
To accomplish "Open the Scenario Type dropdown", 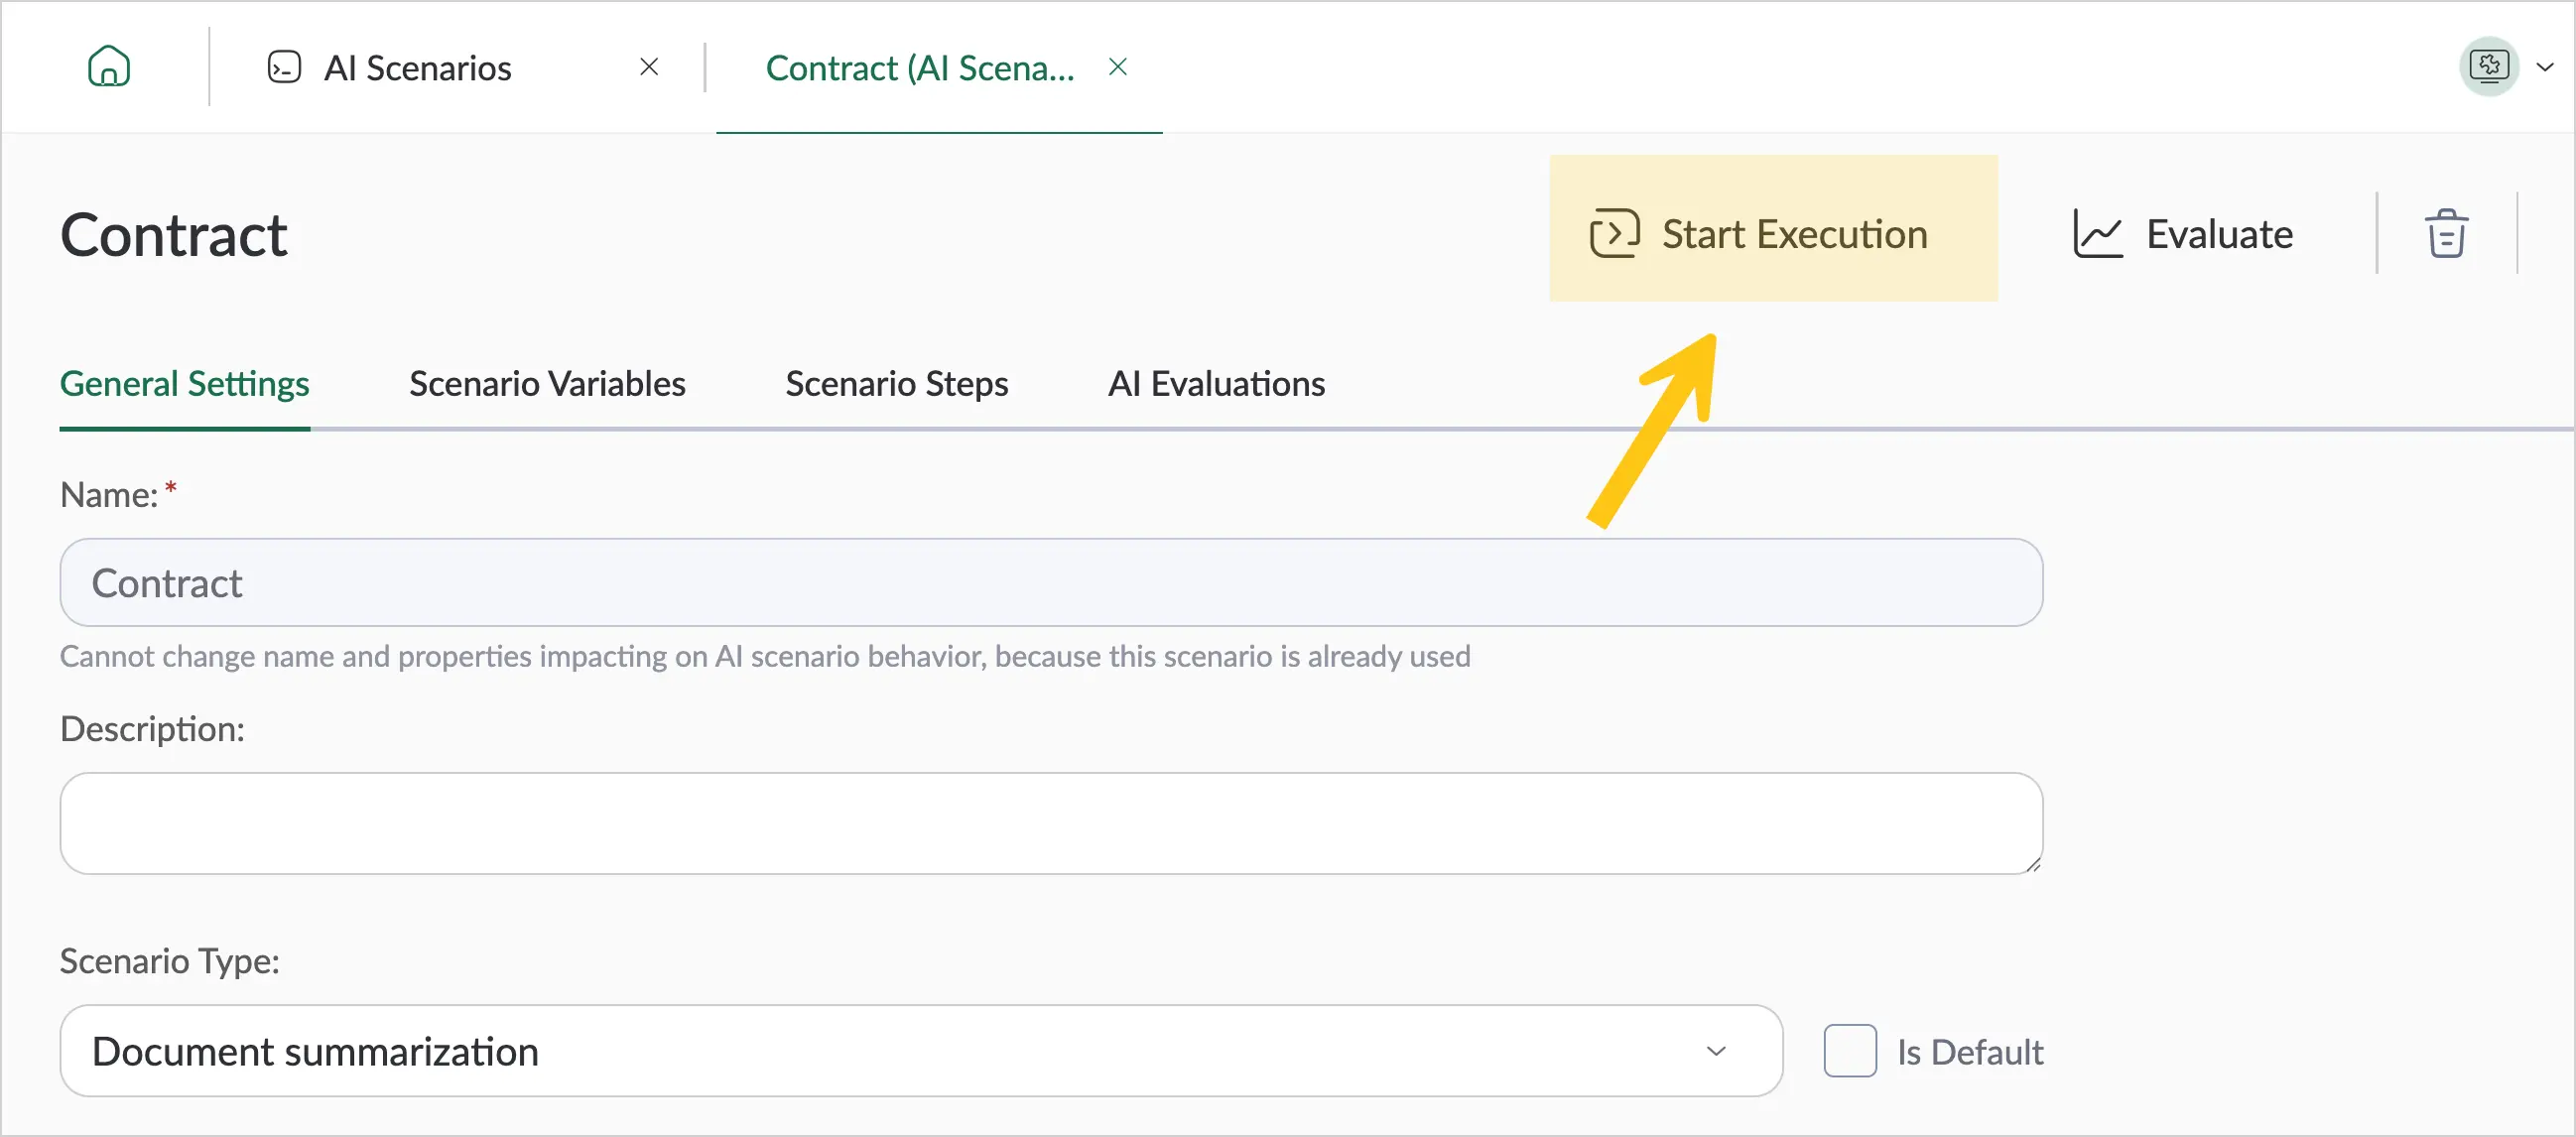I will coord(921,1051).
